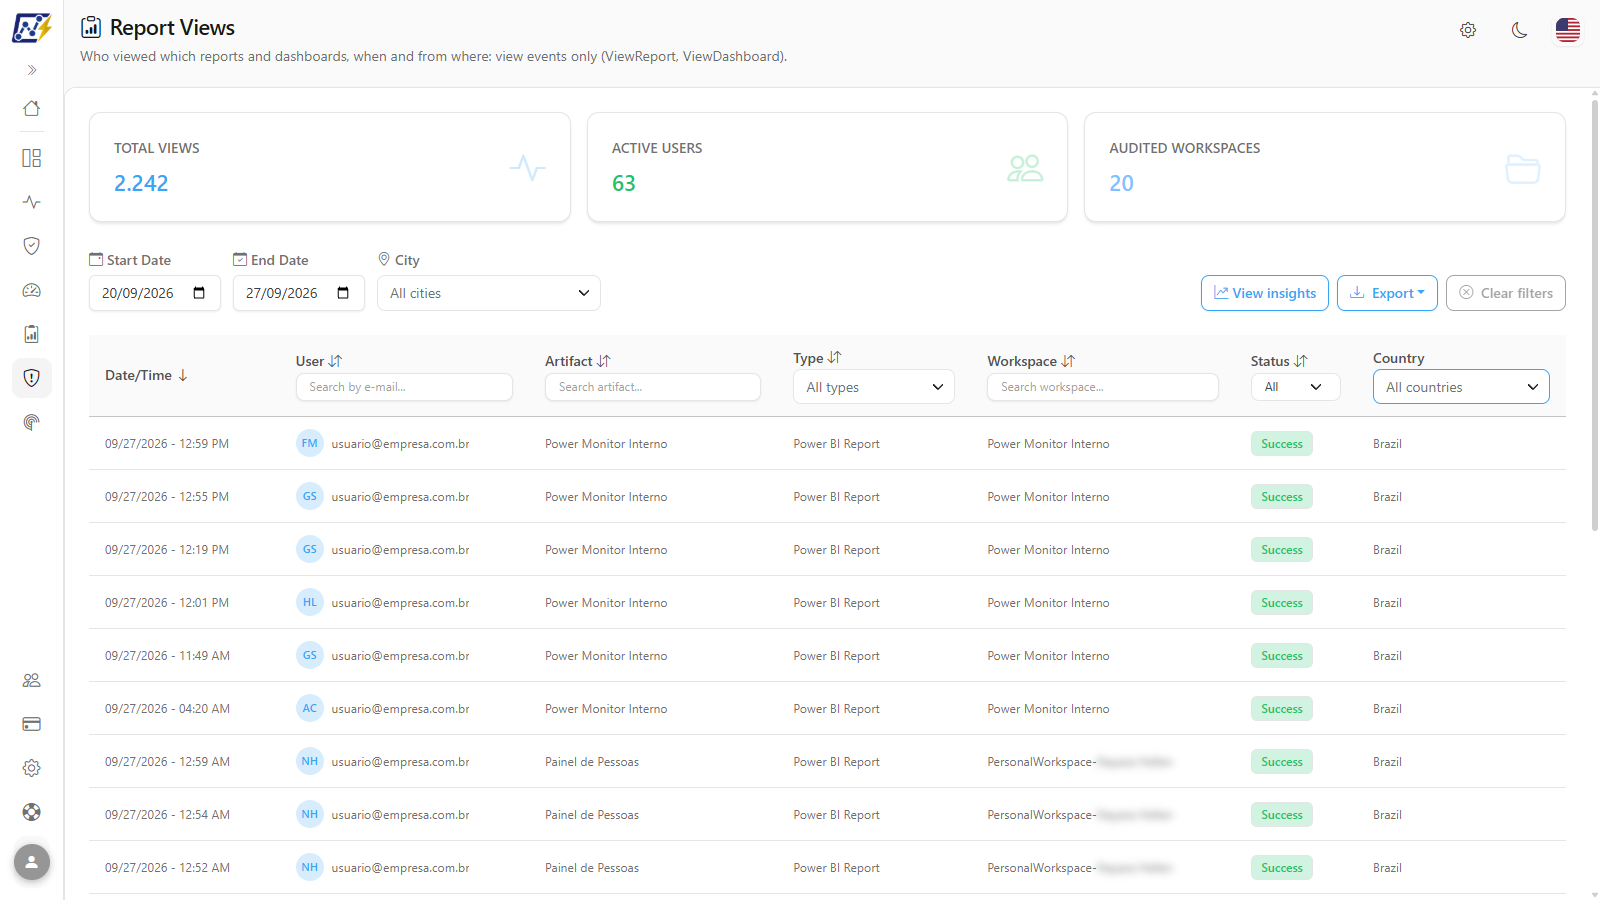Open the shield alert icon in sidebar
1600x900 pixels.
tap(32, 378)
